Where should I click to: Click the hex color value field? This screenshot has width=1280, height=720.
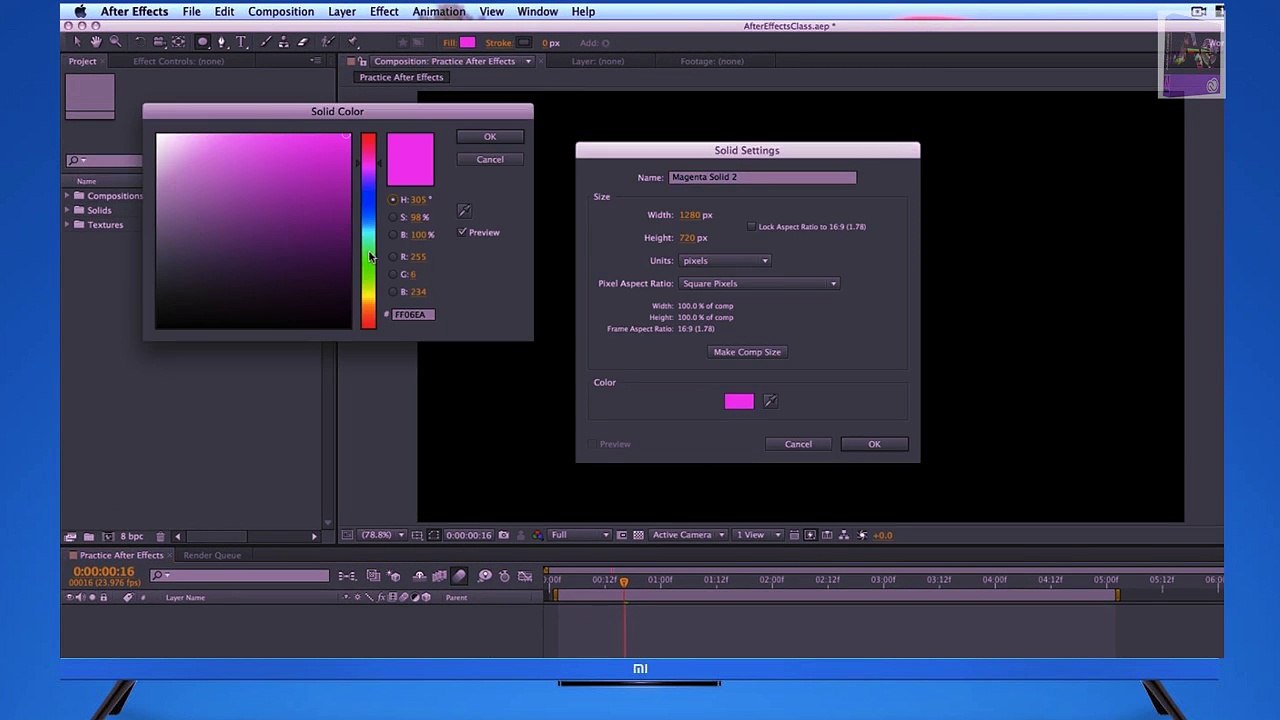[413, 315]
